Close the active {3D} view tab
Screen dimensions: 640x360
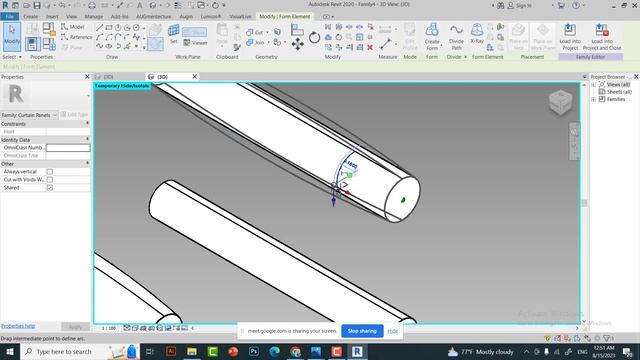point(195,77)
